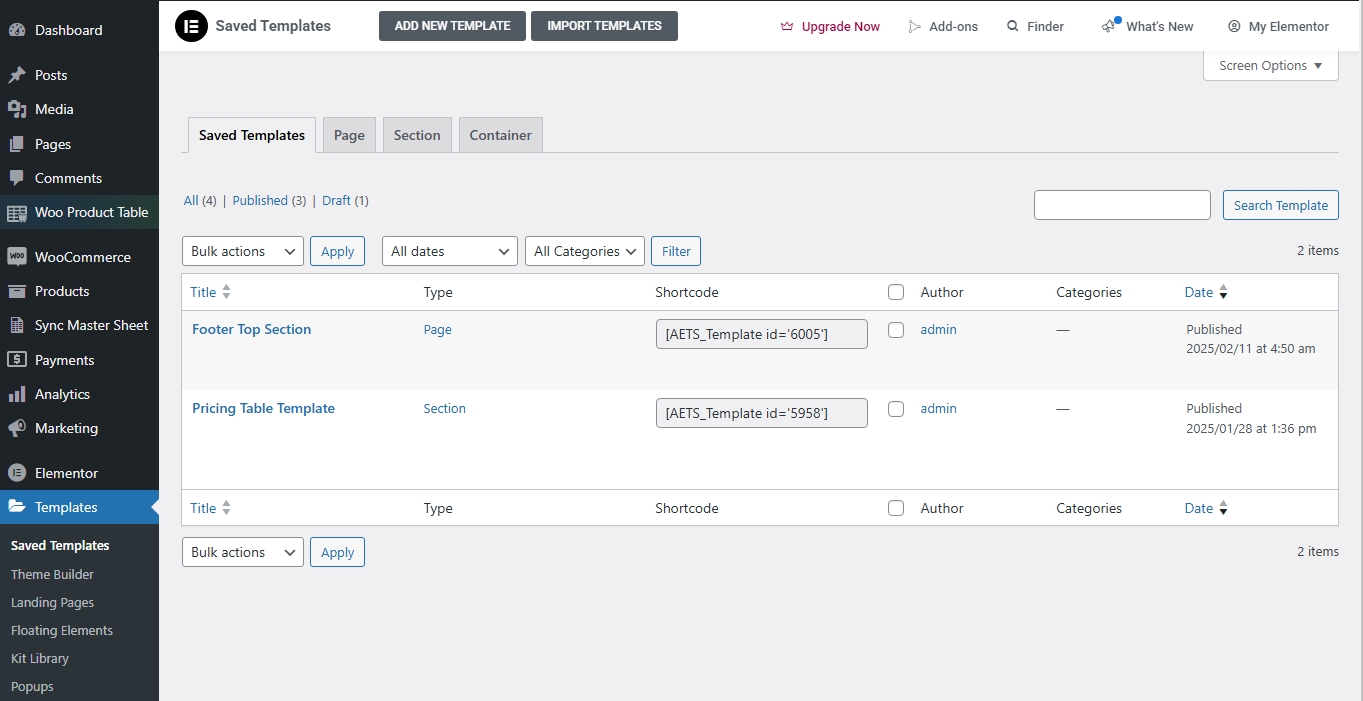This screenshot has width=1363, height=701.
Task: Switch to the Container tab
Action: [501, 135]
